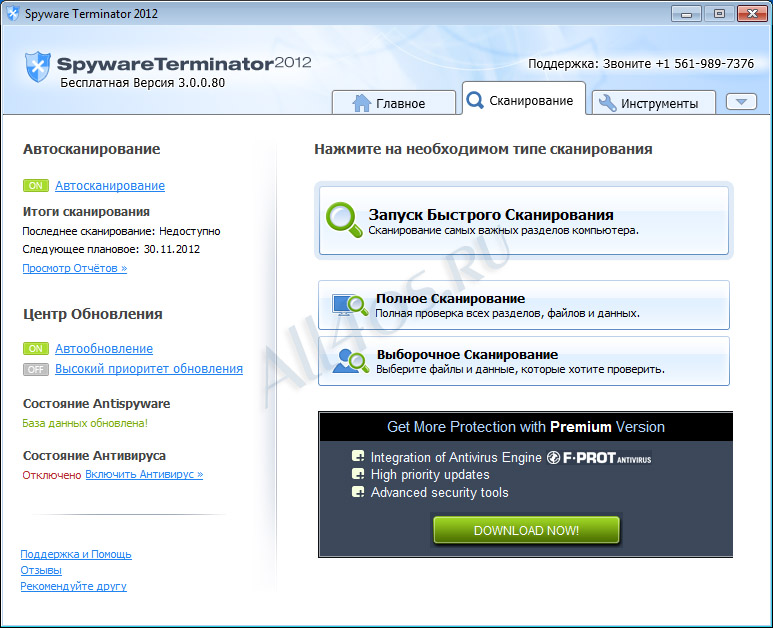The width and height of the screenshot is (773, 628).
Task: Click the Автообновление link
Action: pyautogui.click(x=104, y=349)
